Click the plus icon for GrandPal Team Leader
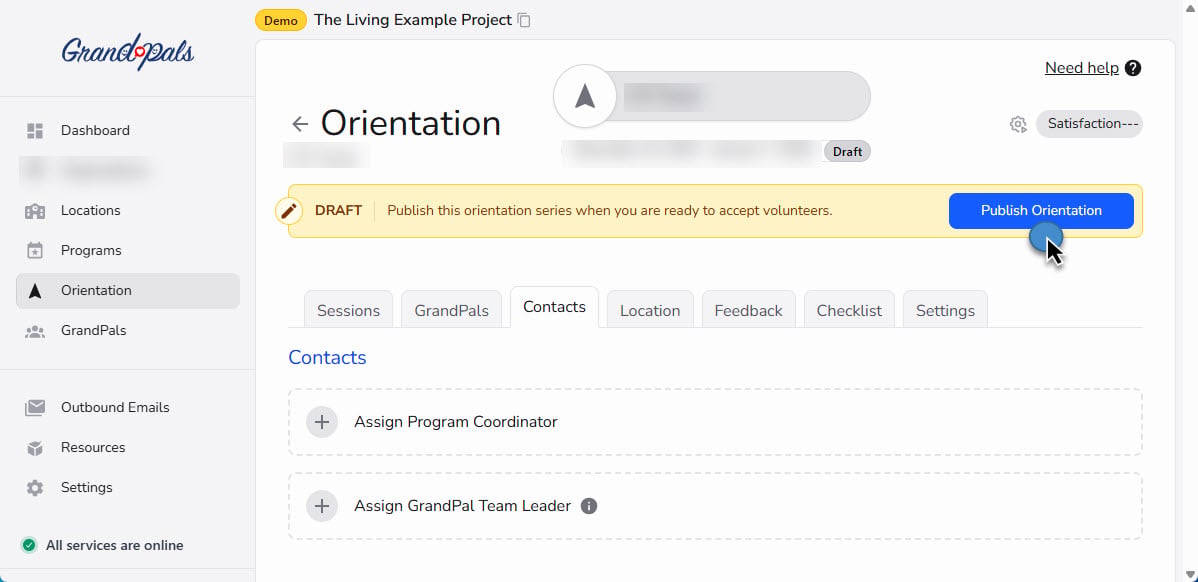Image resolution: width=1198 pixels, height=582 pixels. coord(322,506)
